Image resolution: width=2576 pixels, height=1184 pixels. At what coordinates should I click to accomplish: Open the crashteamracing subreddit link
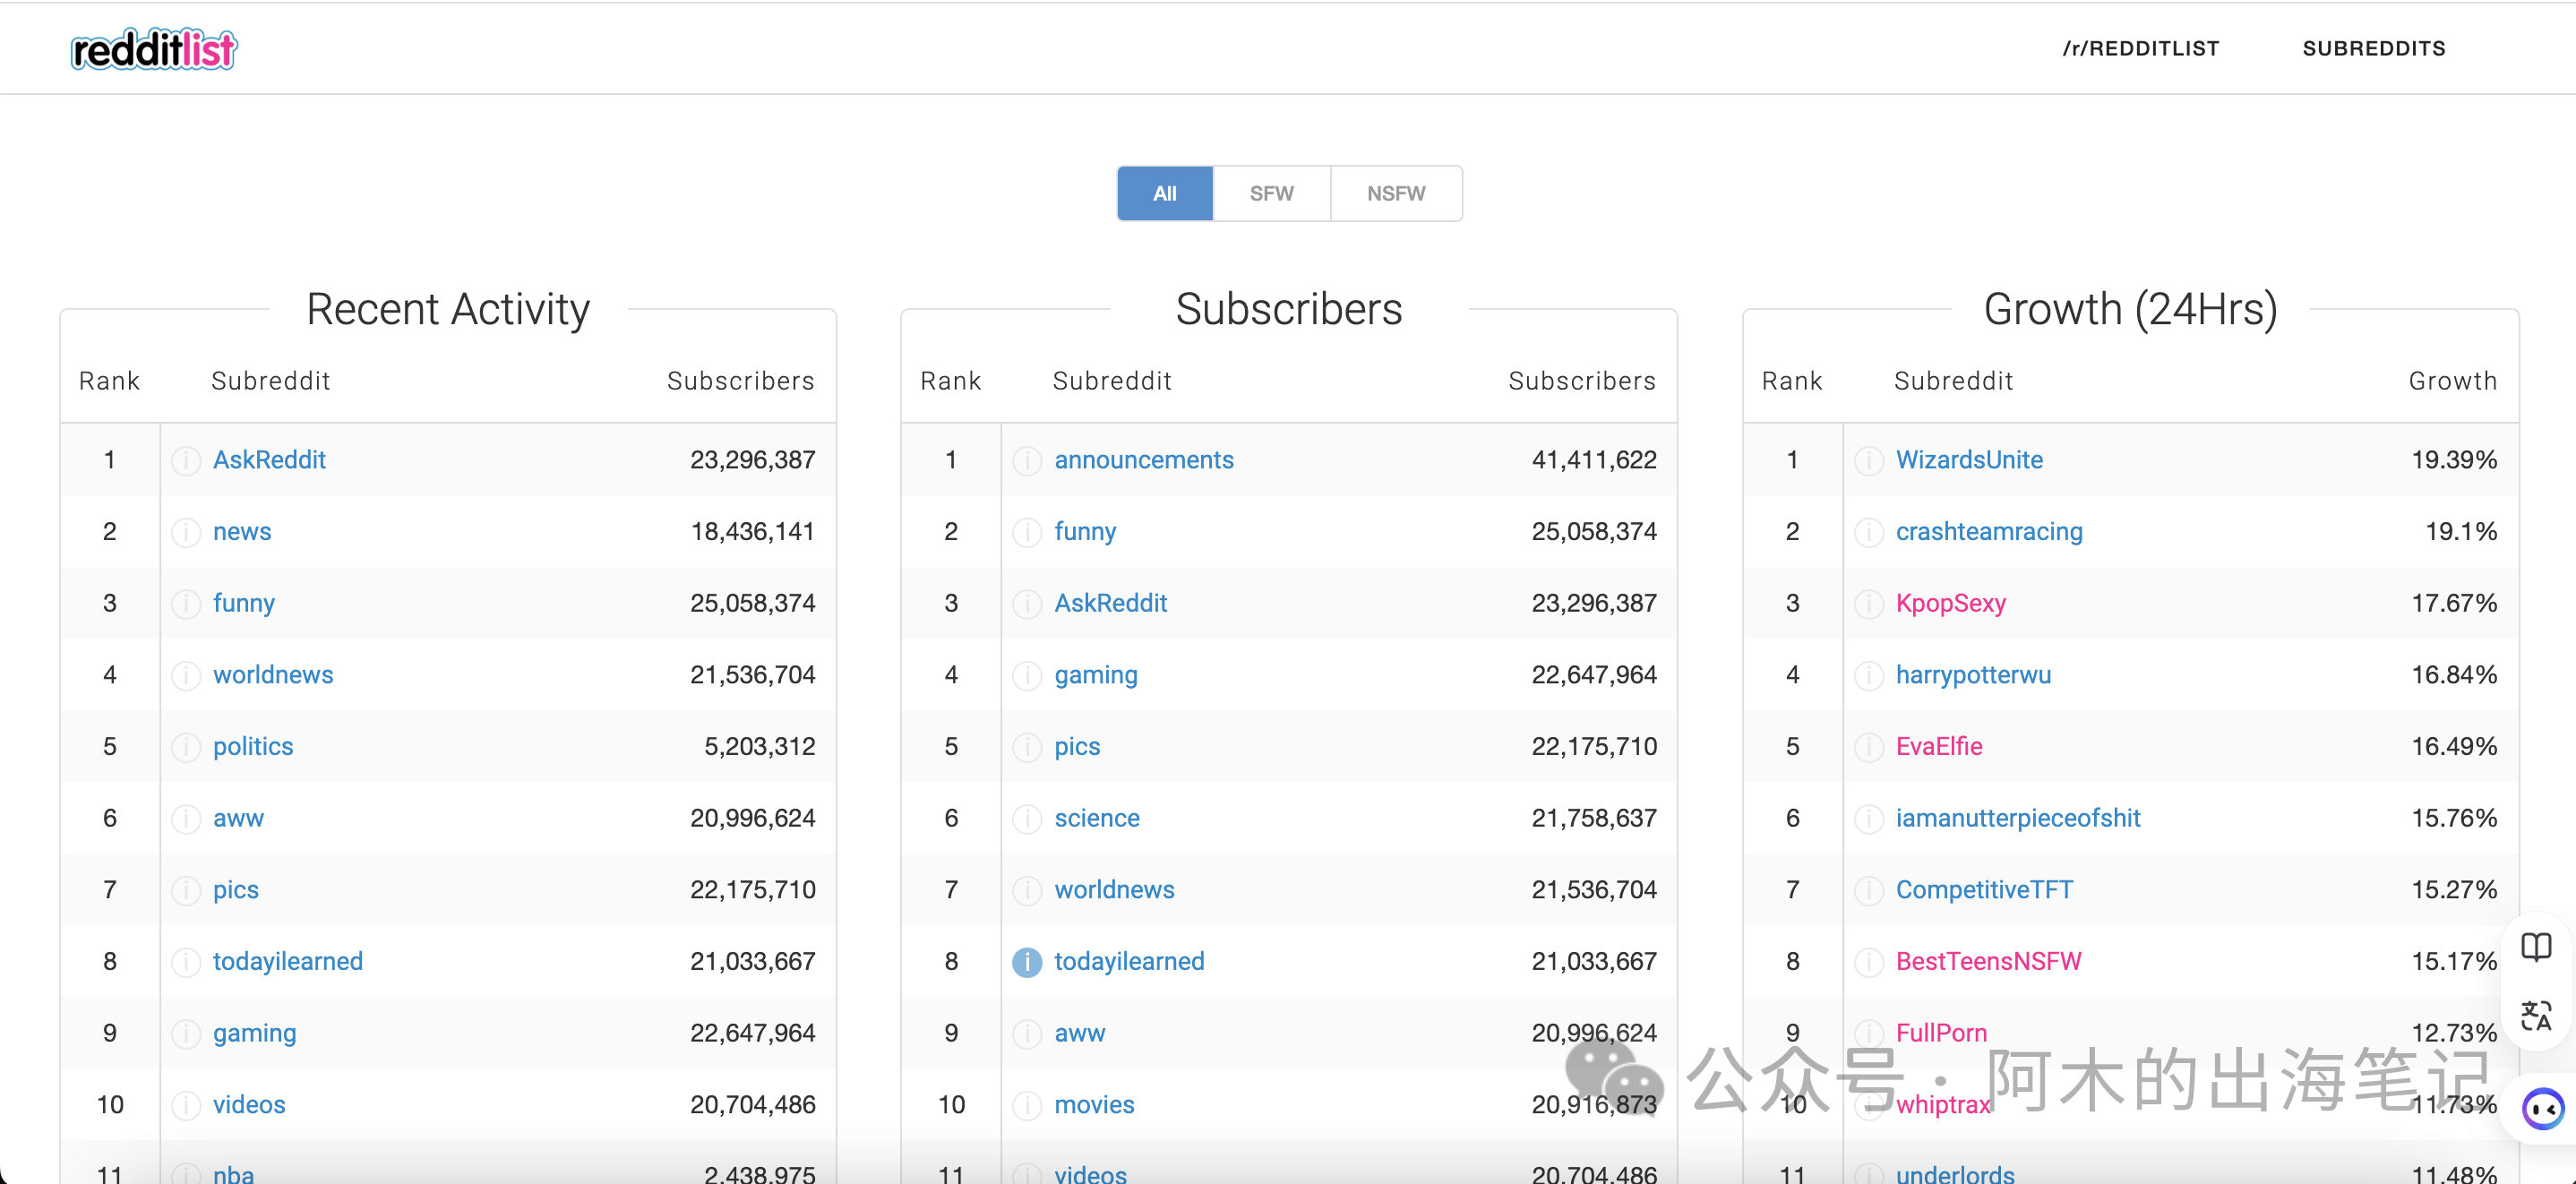[1988, 532]
